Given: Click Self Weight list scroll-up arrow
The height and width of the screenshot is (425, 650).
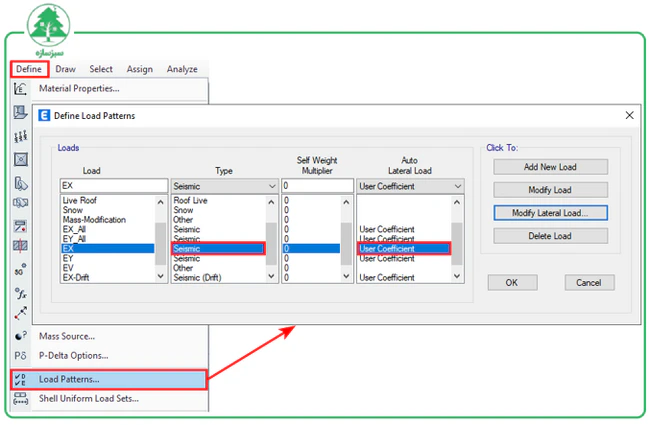Looking at the screenshot, I should click(346, 202).
